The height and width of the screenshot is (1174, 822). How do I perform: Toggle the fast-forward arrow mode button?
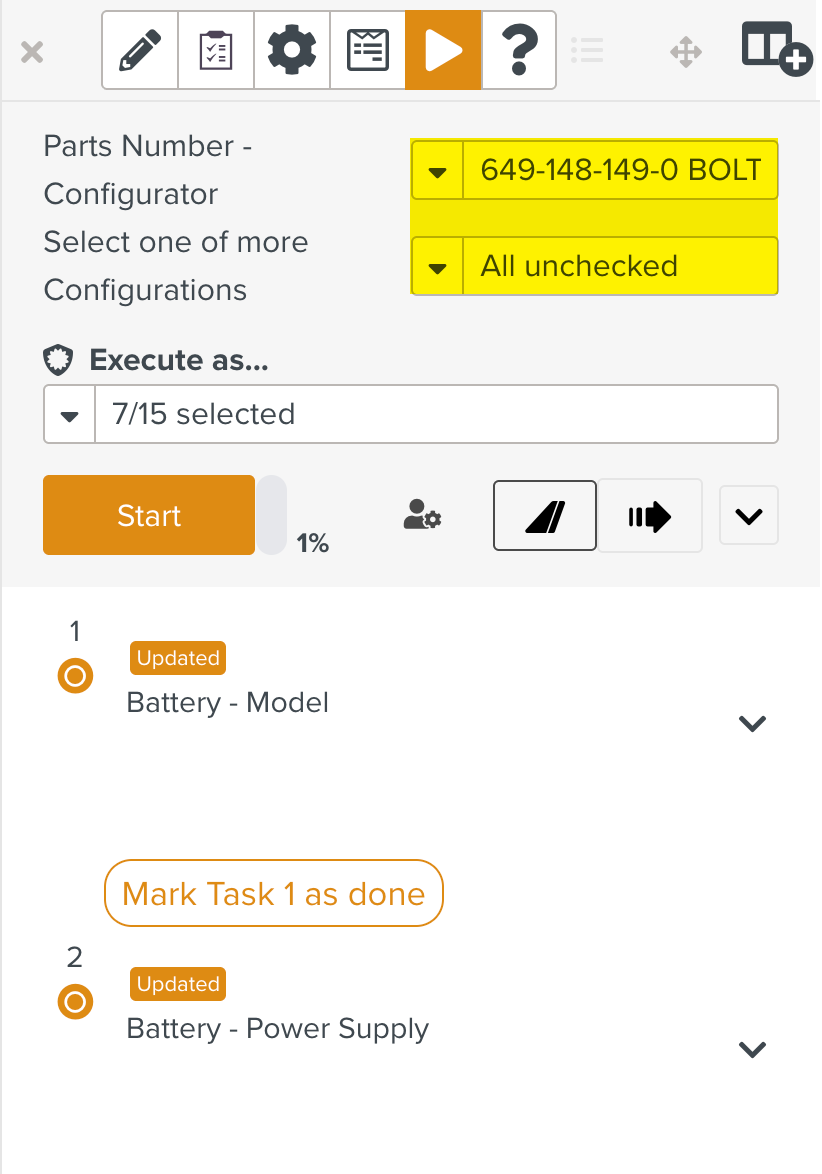click(650, 516)
